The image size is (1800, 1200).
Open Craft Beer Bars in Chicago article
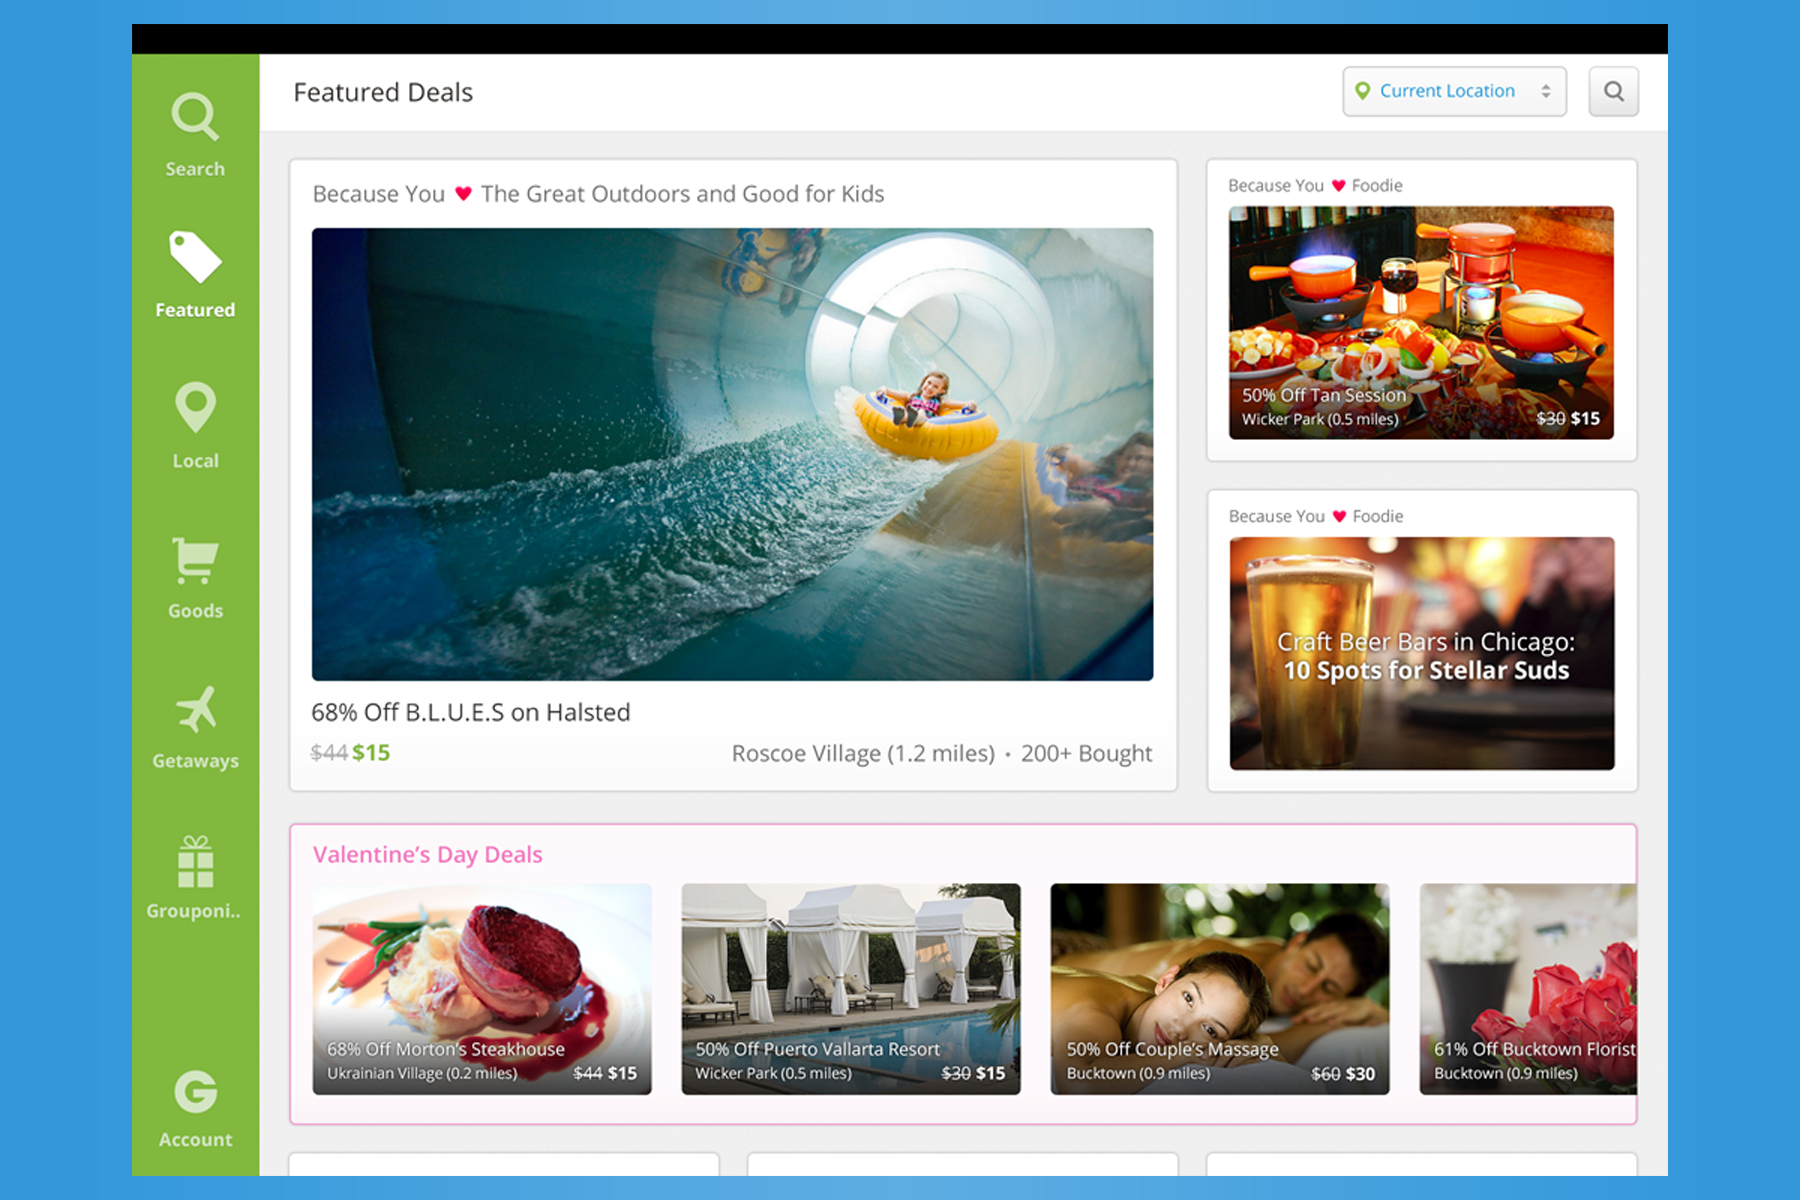[1421, 653]
